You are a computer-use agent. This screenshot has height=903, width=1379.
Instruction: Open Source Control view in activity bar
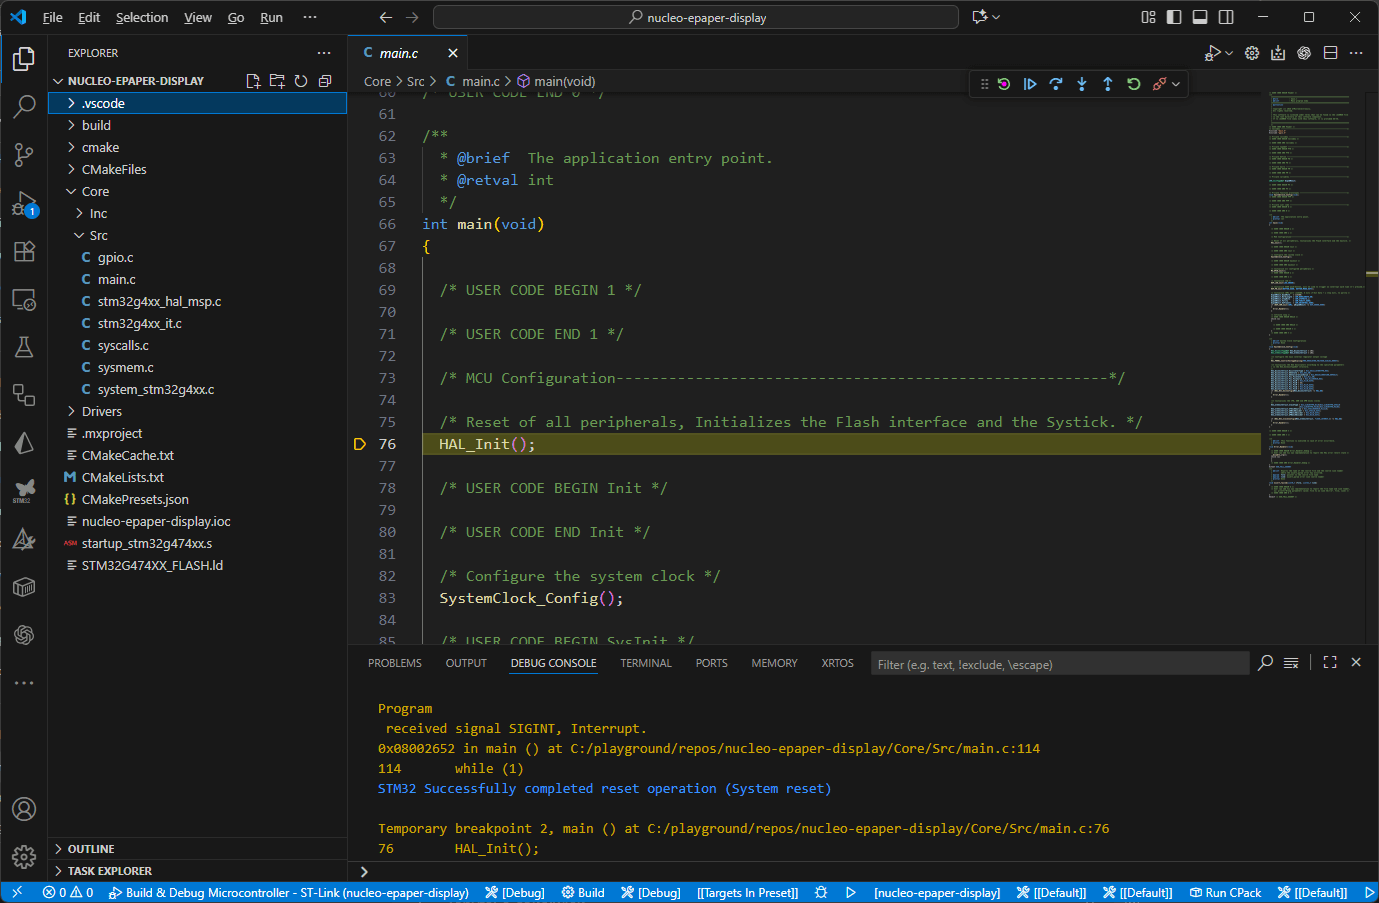(x=24, y=153)
